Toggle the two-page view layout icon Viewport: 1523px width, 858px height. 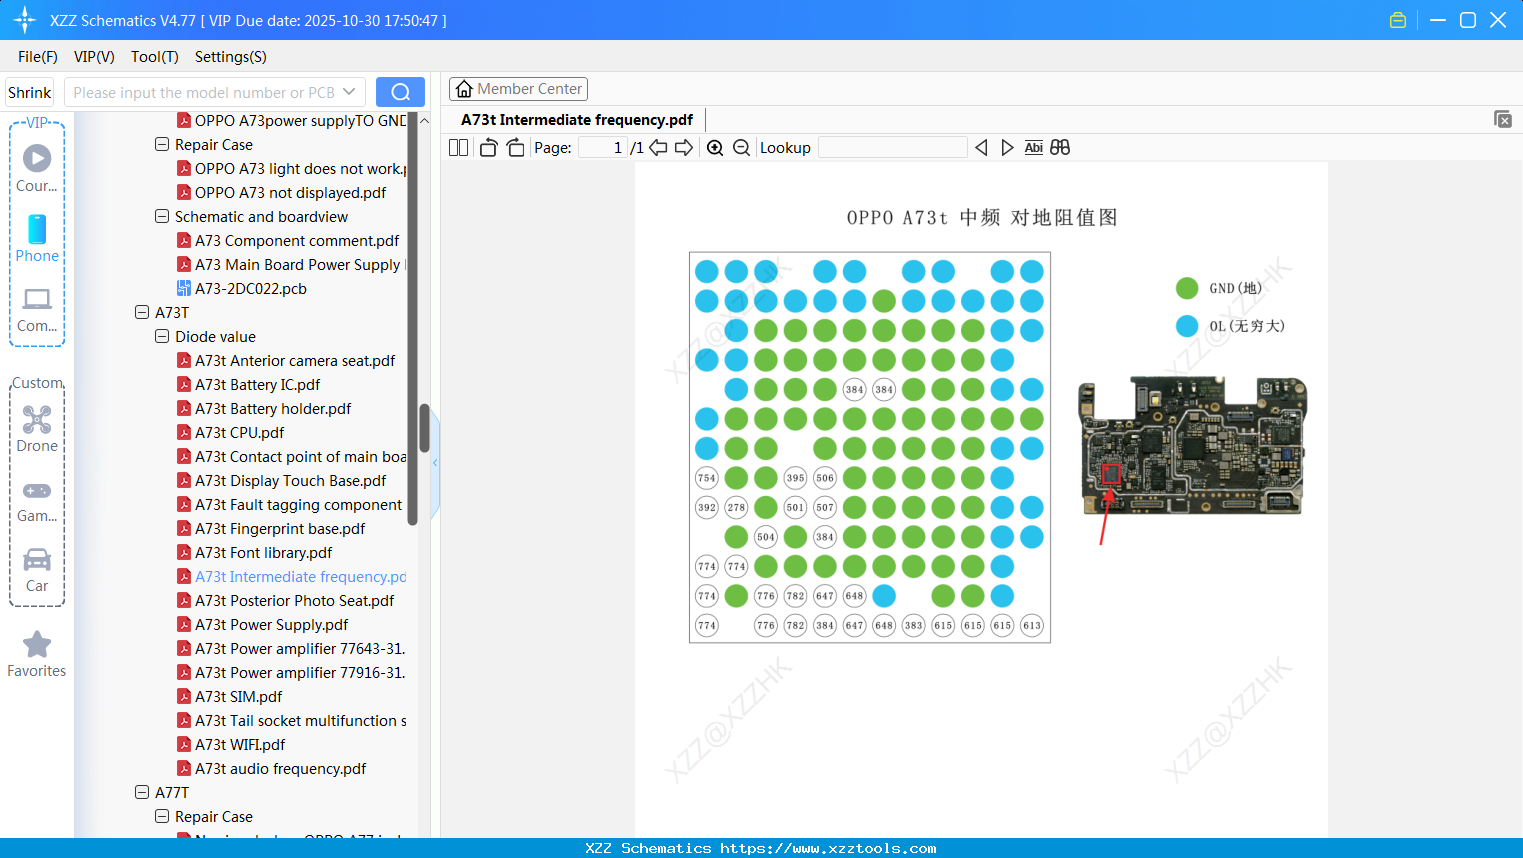tap(459, 148)
